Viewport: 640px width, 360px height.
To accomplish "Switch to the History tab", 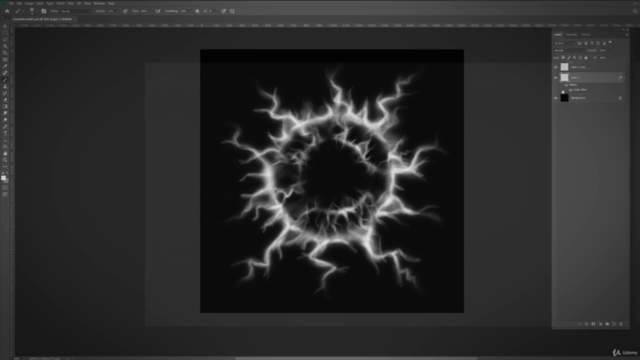I will click(586, 35).
